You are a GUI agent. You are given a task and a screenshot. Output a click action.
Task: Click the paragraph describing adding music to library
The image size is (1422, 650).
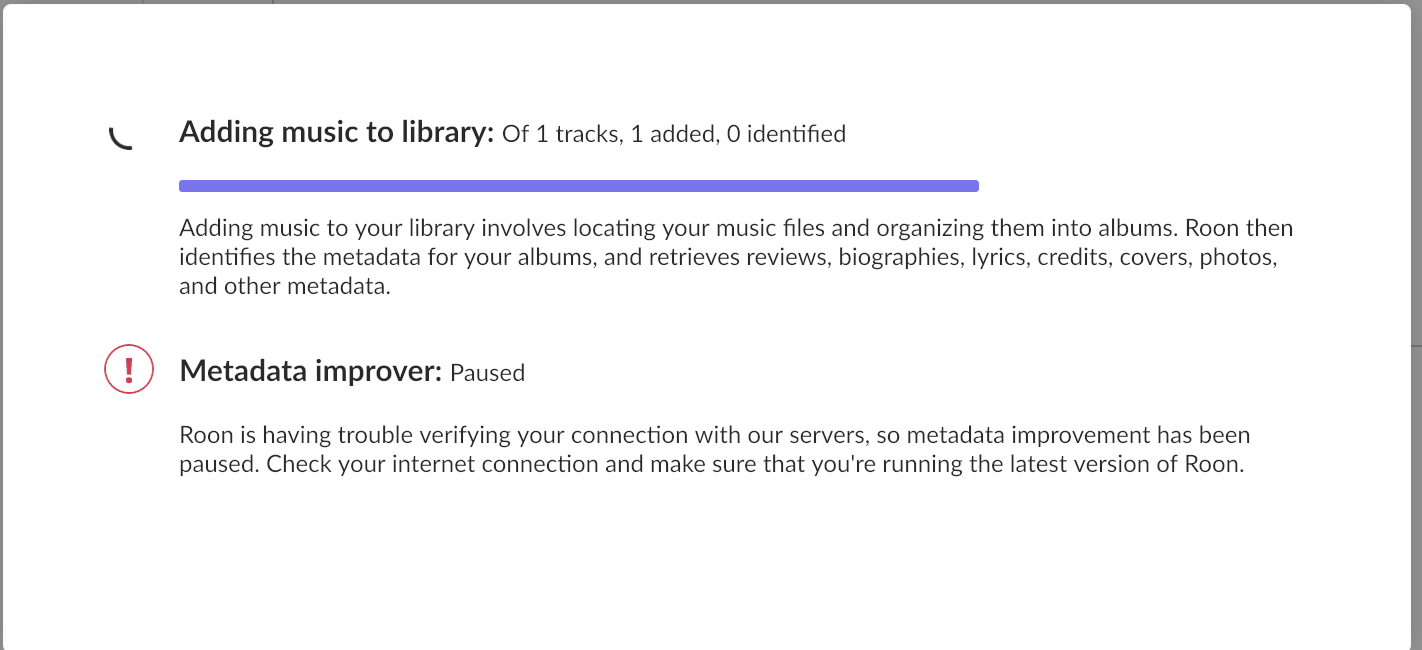736,257
